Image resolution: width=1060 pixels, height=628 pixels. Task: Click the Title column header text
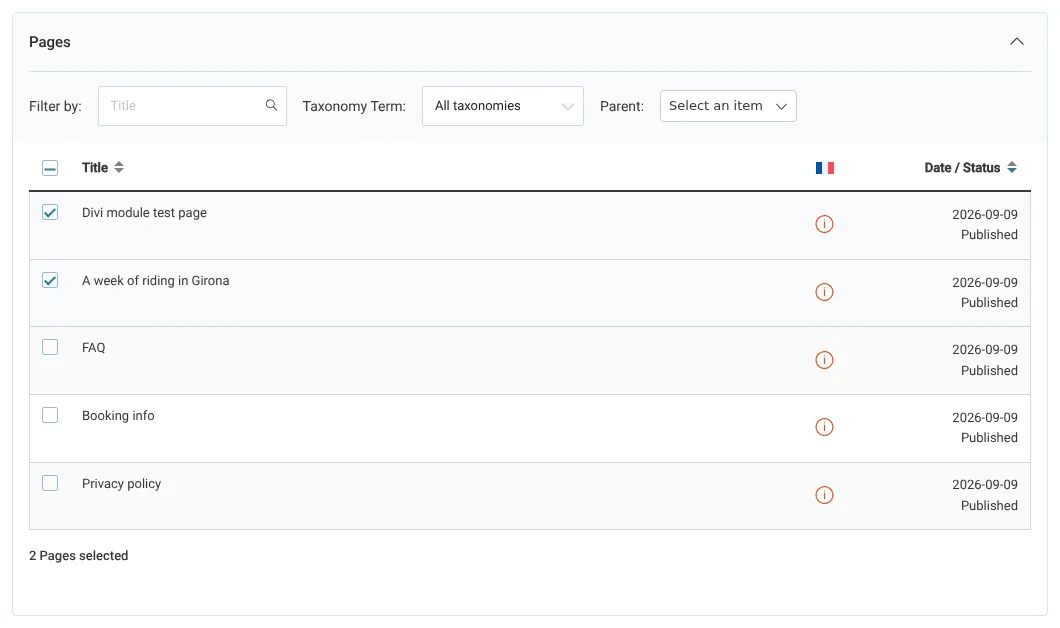pos(95,168)
